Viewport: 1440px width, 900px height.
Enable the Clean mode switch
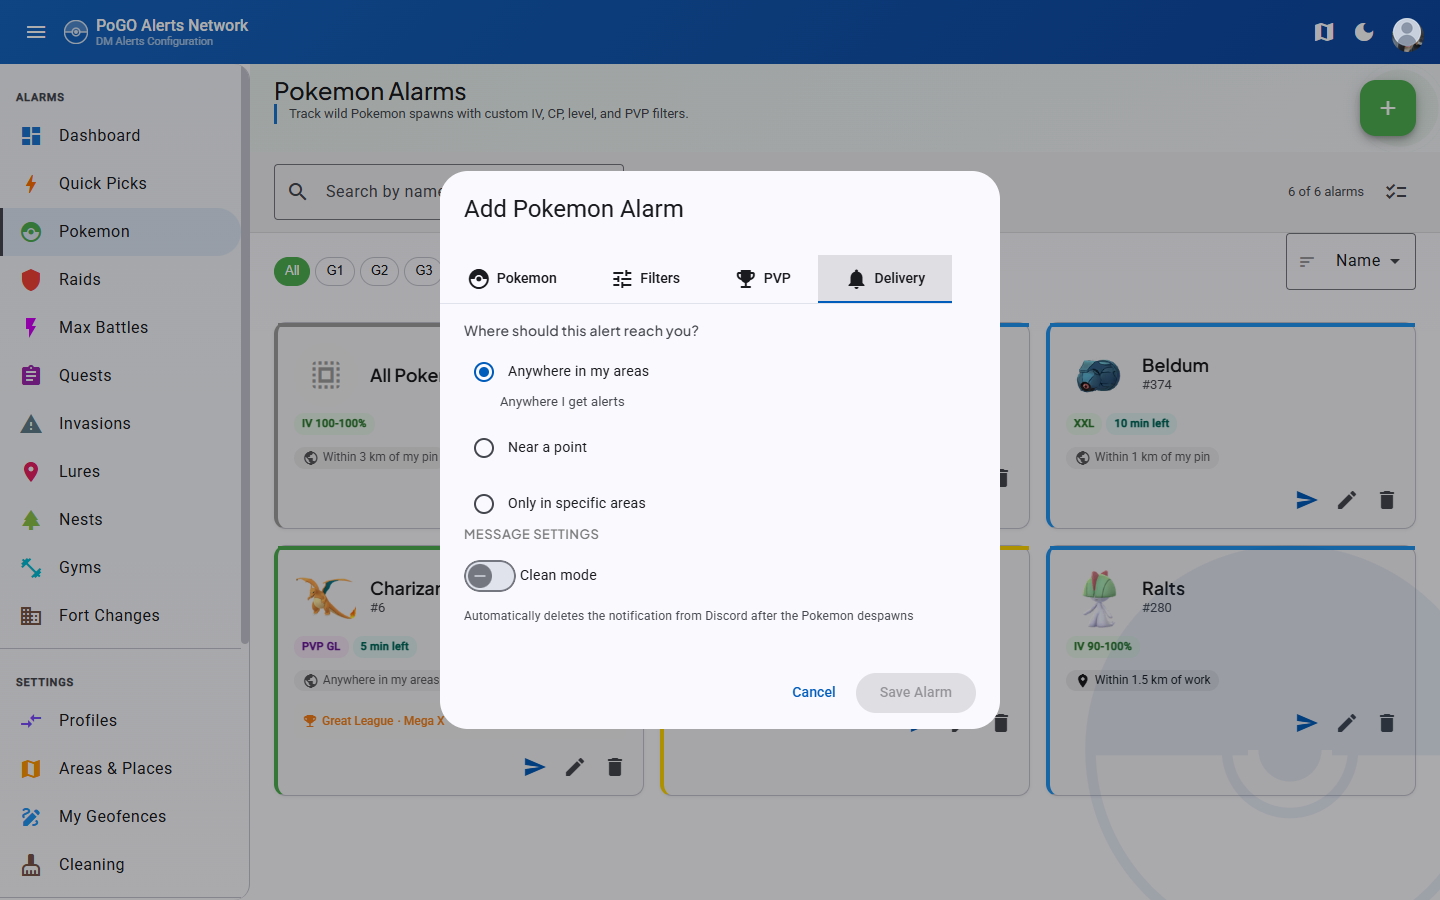490,576
